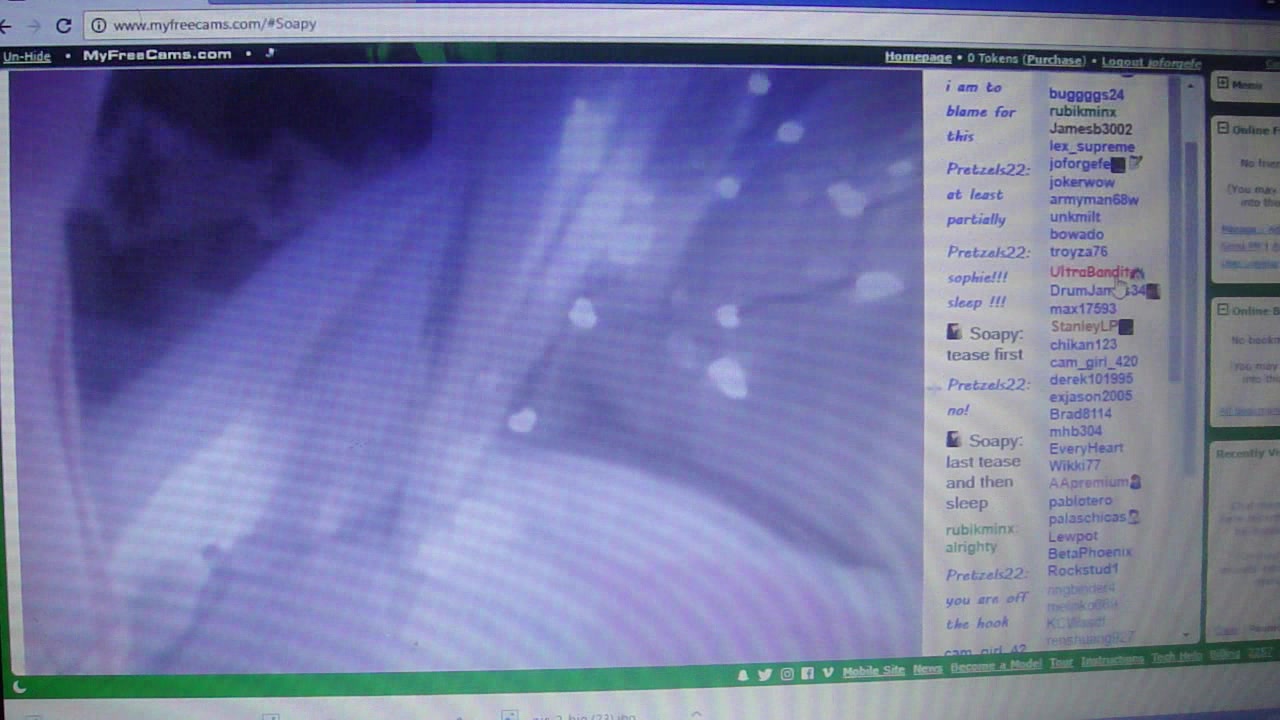
Task: Open the News footer link
Action: [927, 669]
